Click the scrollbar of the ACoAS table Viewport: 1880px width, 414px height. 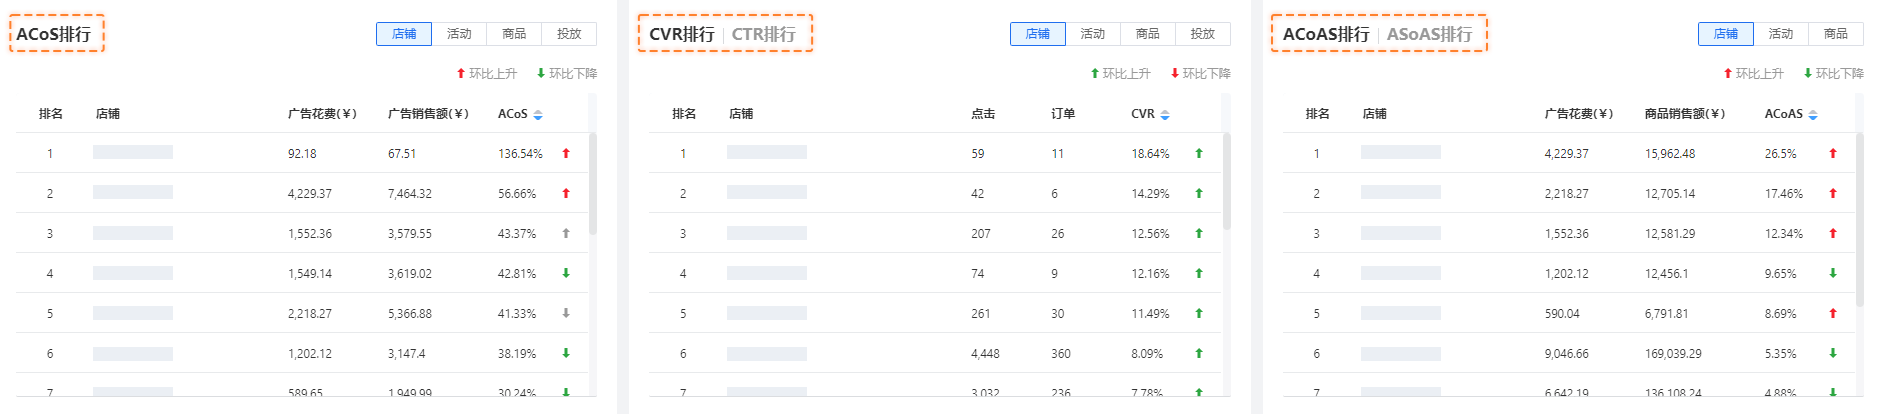pyautogui.click(x=1860, y=219)
